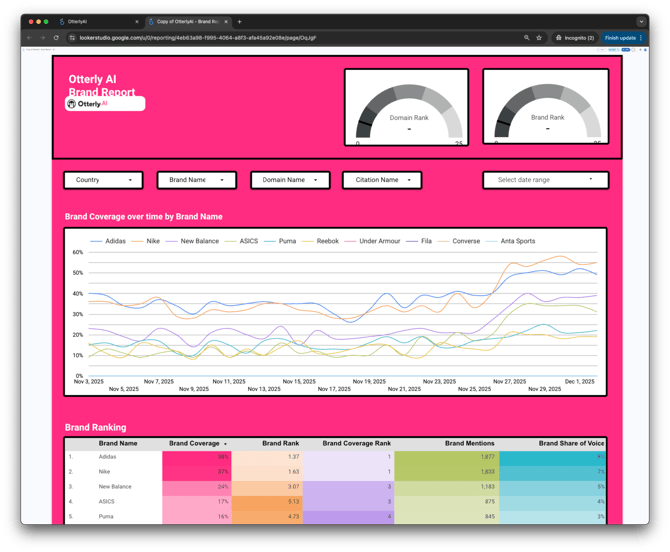Click the Dec 1, 2025 x-axis label
This screenshot has height=552, width=670.
(579, 382)
